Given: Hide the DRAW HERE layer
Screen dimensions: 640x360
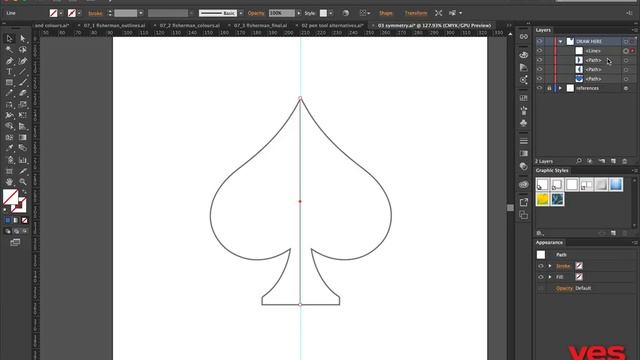Looking at the screenshot, I should click(540, 41).
